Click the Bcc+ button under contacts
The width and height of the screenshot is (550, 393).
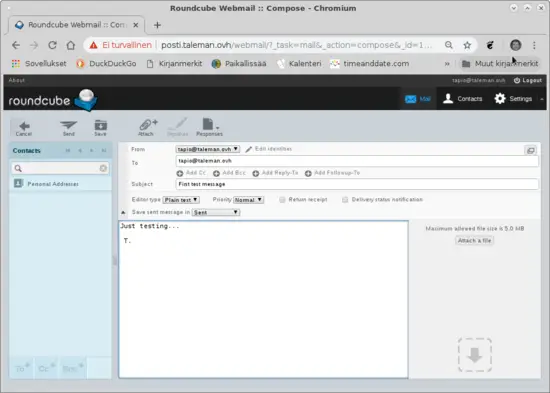pos(73,368)
